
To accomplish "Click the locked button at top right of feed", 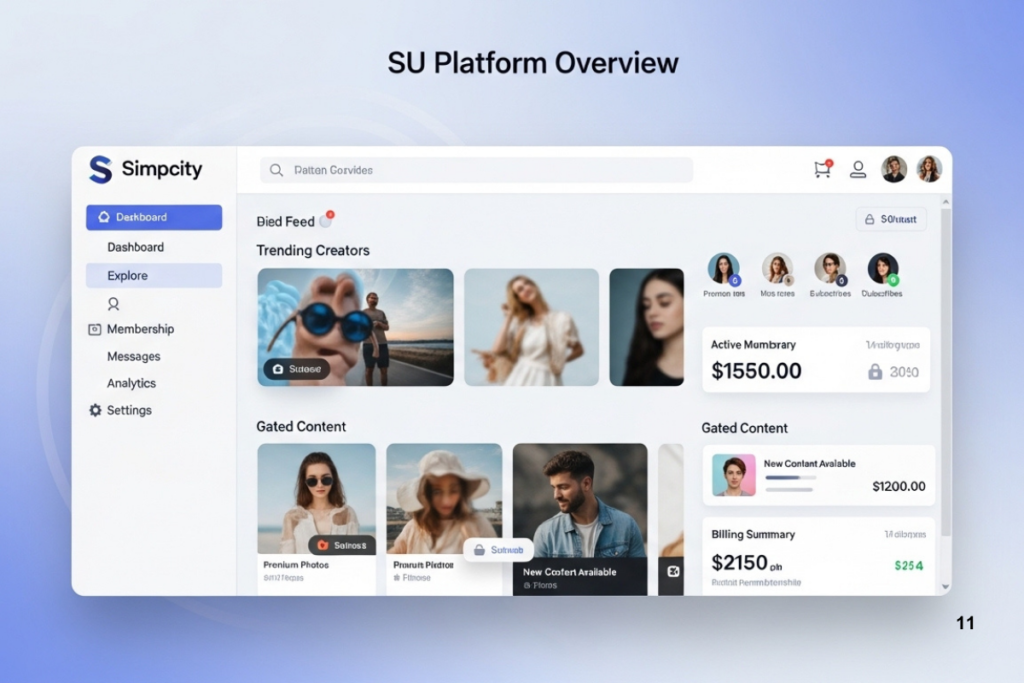I will click(x=890, y=219).
